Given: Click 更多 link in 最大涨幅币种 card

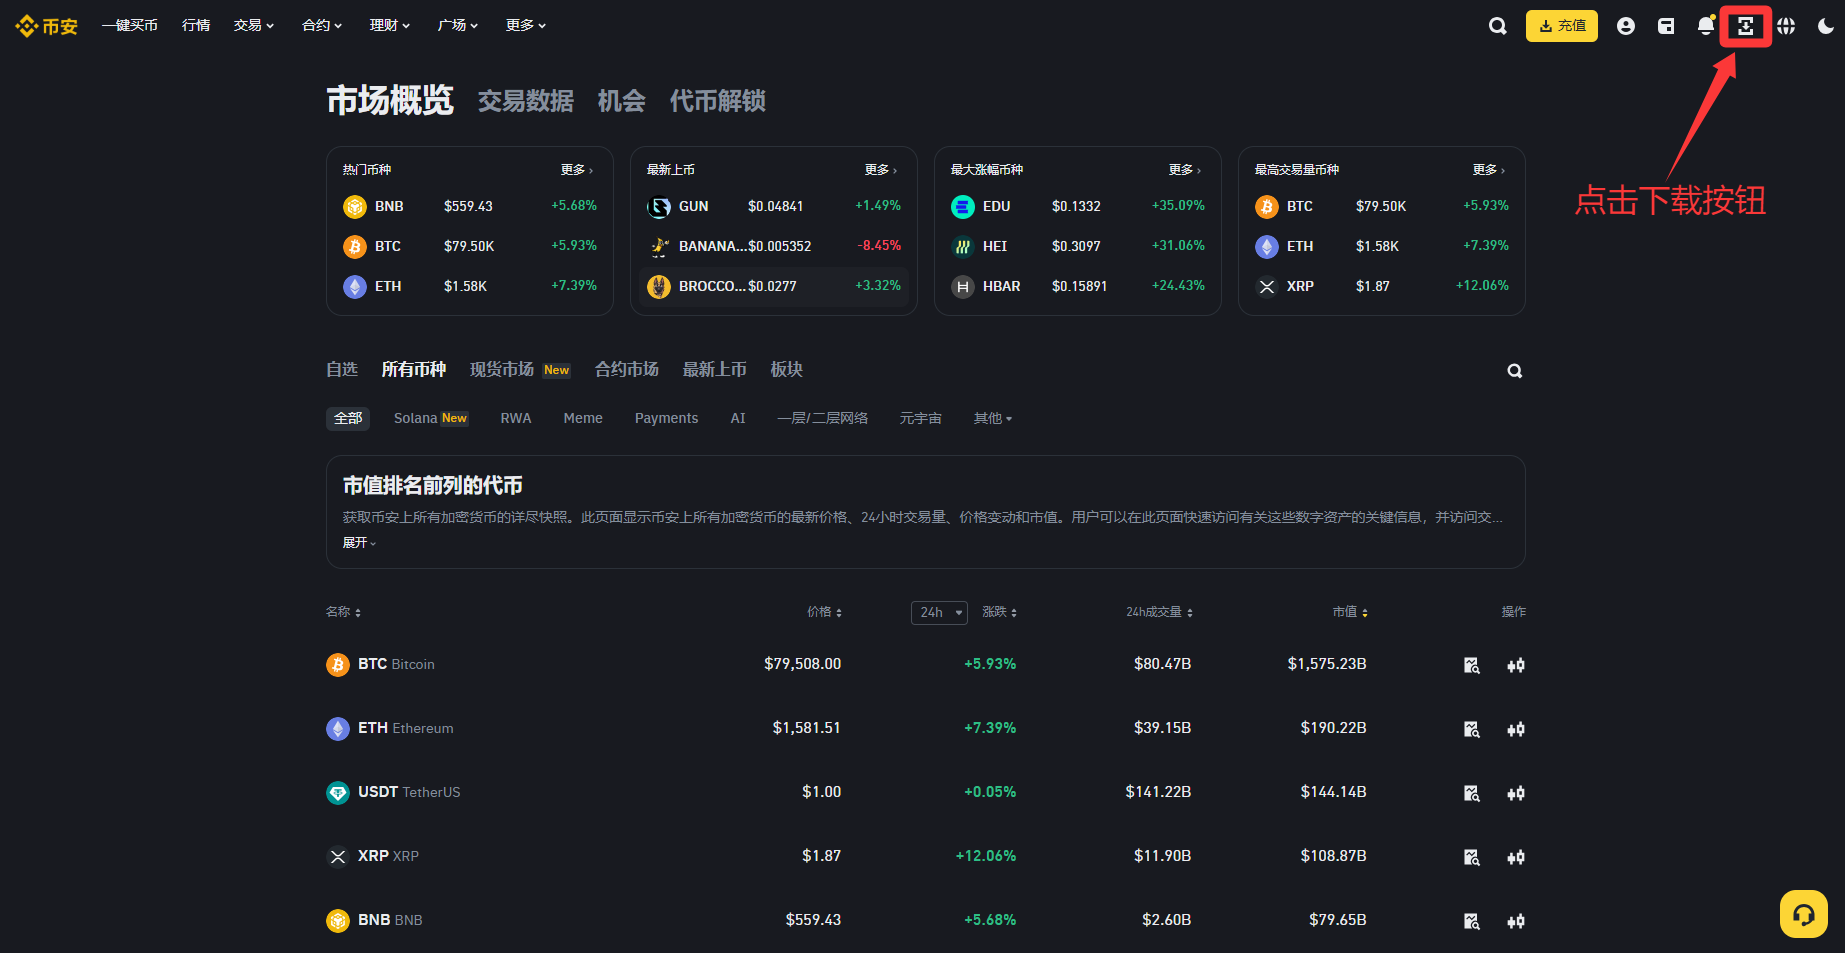Looking at the screenshot, I should tap(1185, 170).
